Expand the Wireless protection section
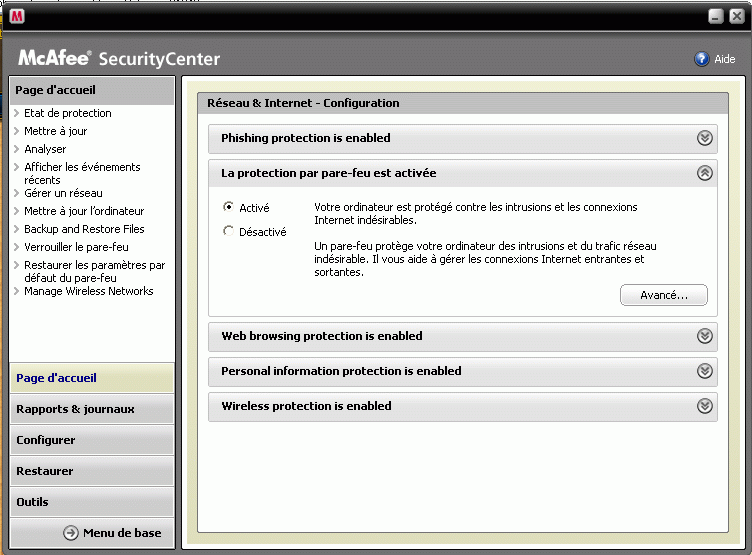 pyautogui.click(x=705, y=406)
